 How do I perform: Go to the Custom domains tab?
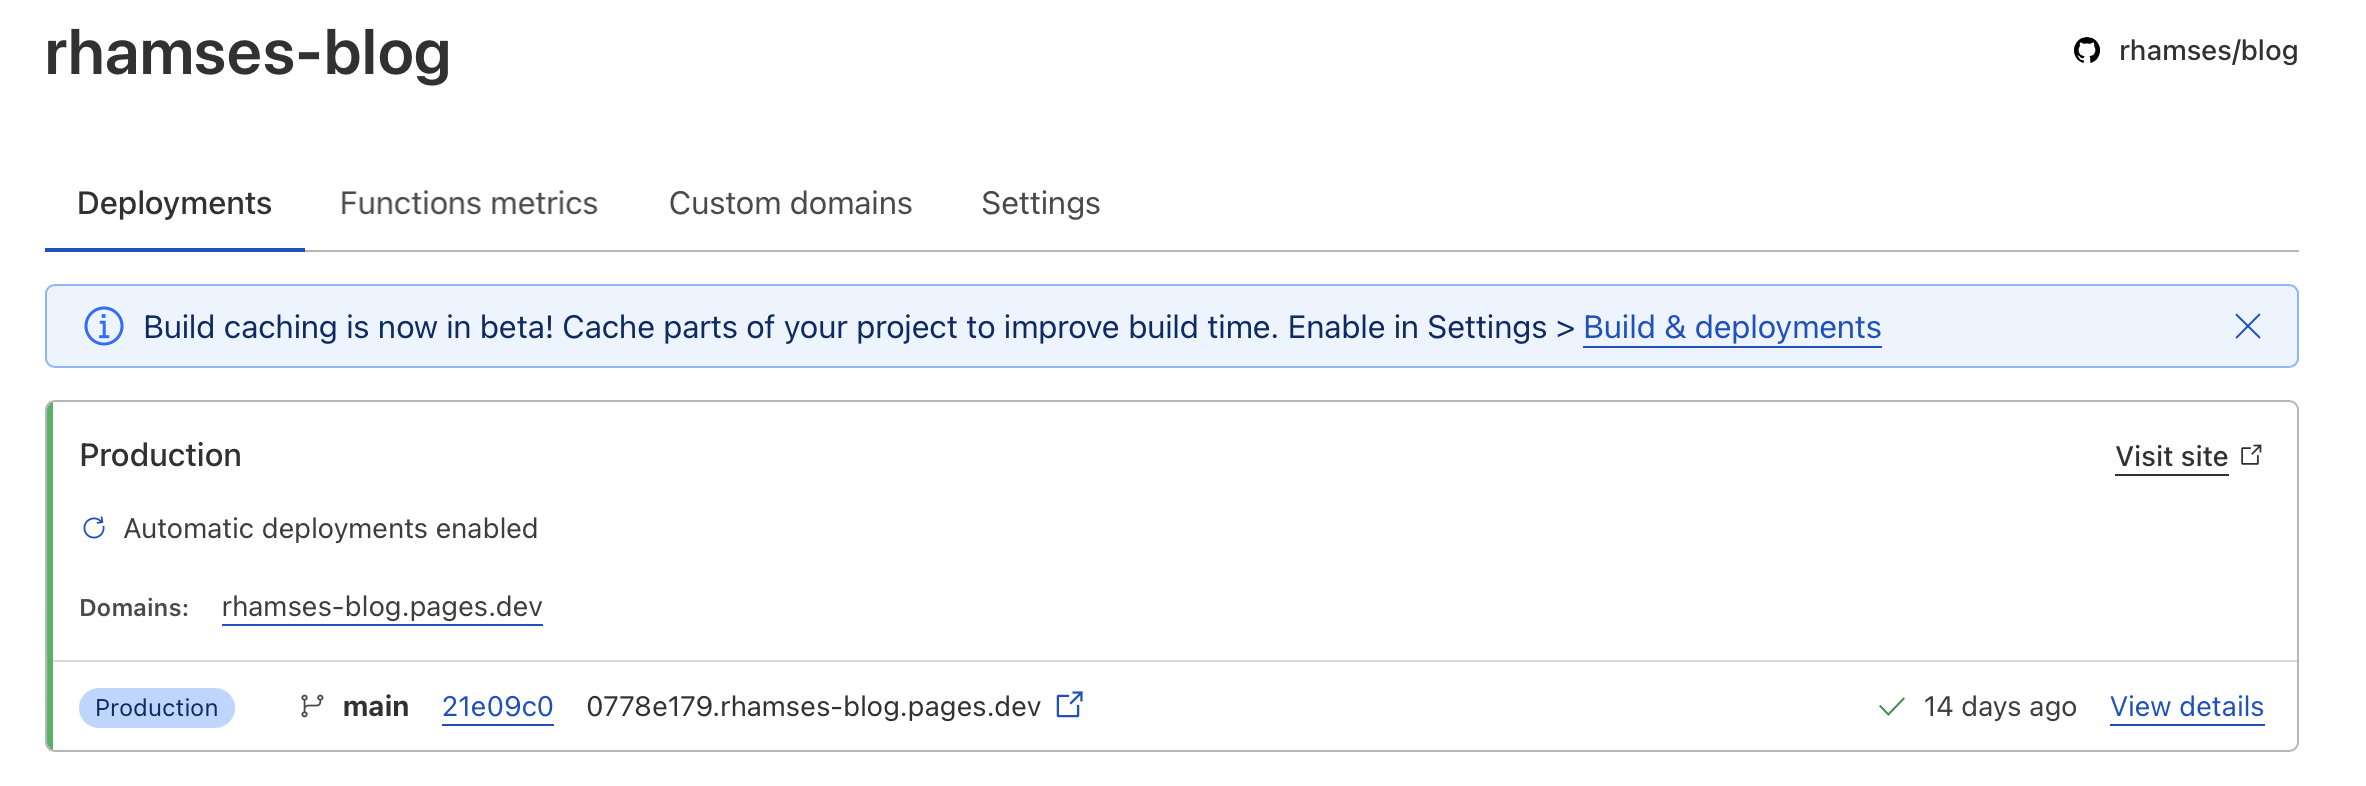click(x=790, y=204)
